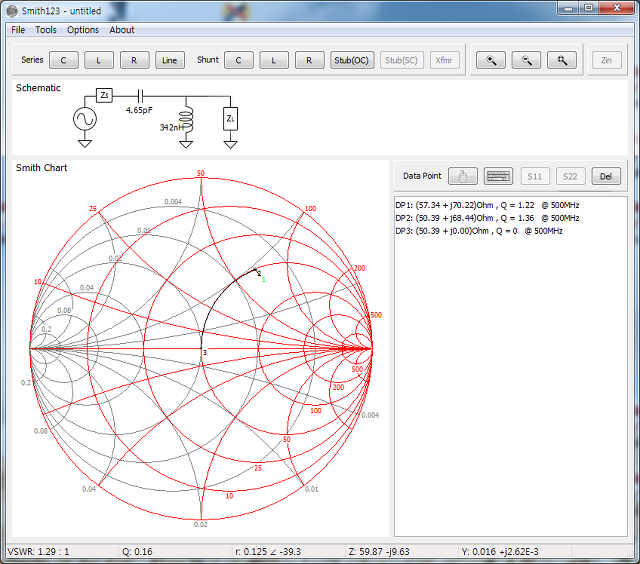Add data point using keyboard icon button
The width and height of the screenshot is (640, 564).
click(x=498, y=176)
